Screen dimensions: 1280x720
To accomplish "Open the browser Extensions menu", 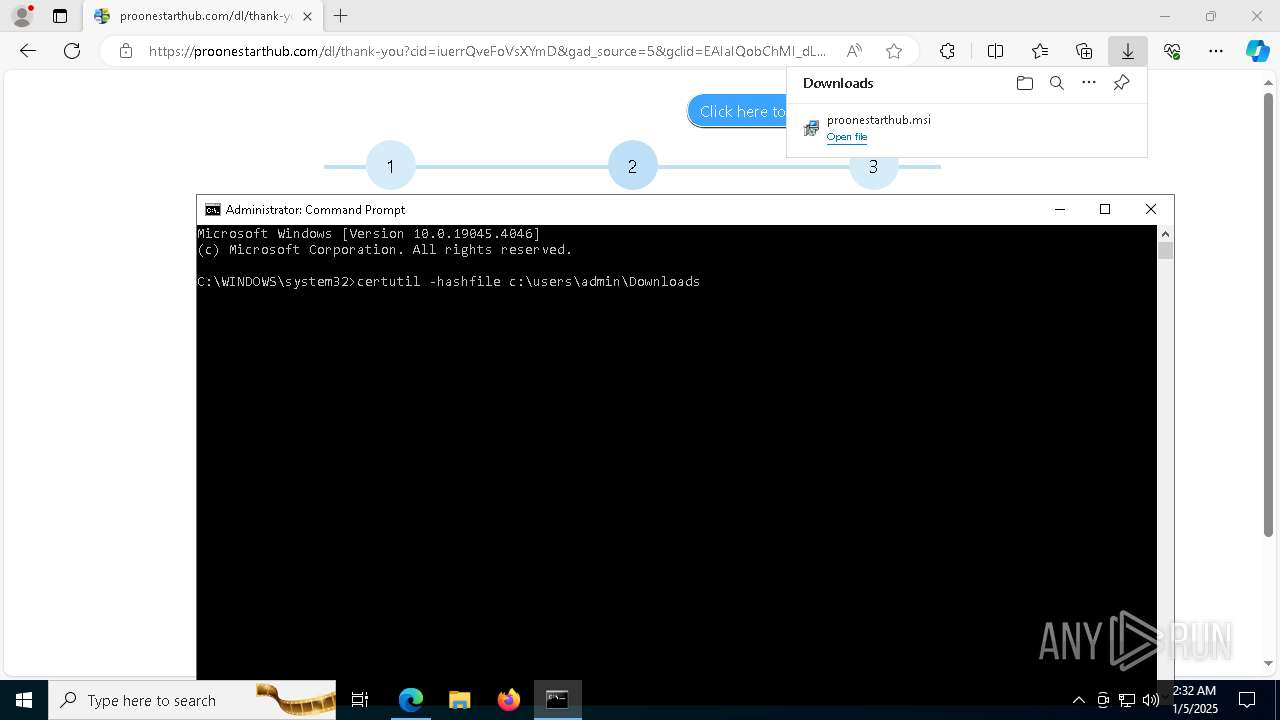I will (947, 51).
